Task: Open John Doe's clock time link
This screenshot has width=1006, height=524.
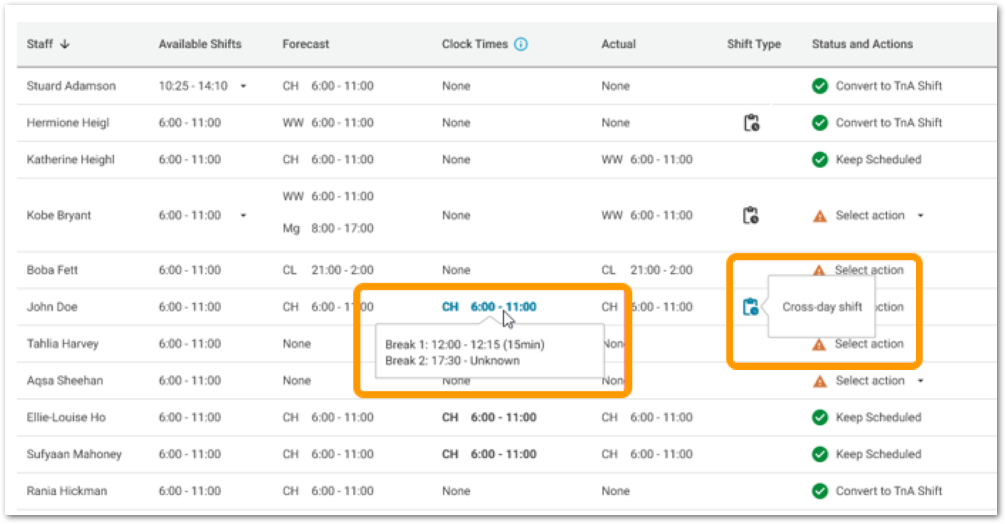Action: [x=489, y=307]
